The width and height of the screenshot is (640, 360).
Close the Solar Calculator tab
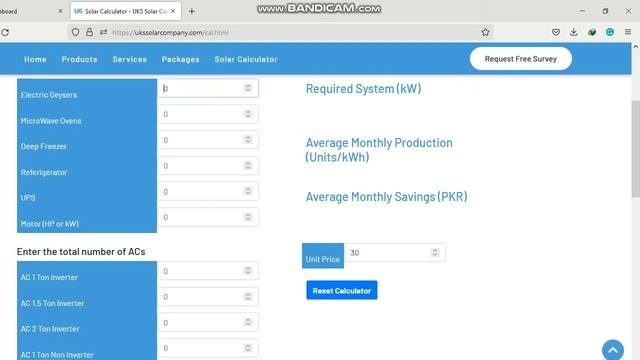(173, 11)
